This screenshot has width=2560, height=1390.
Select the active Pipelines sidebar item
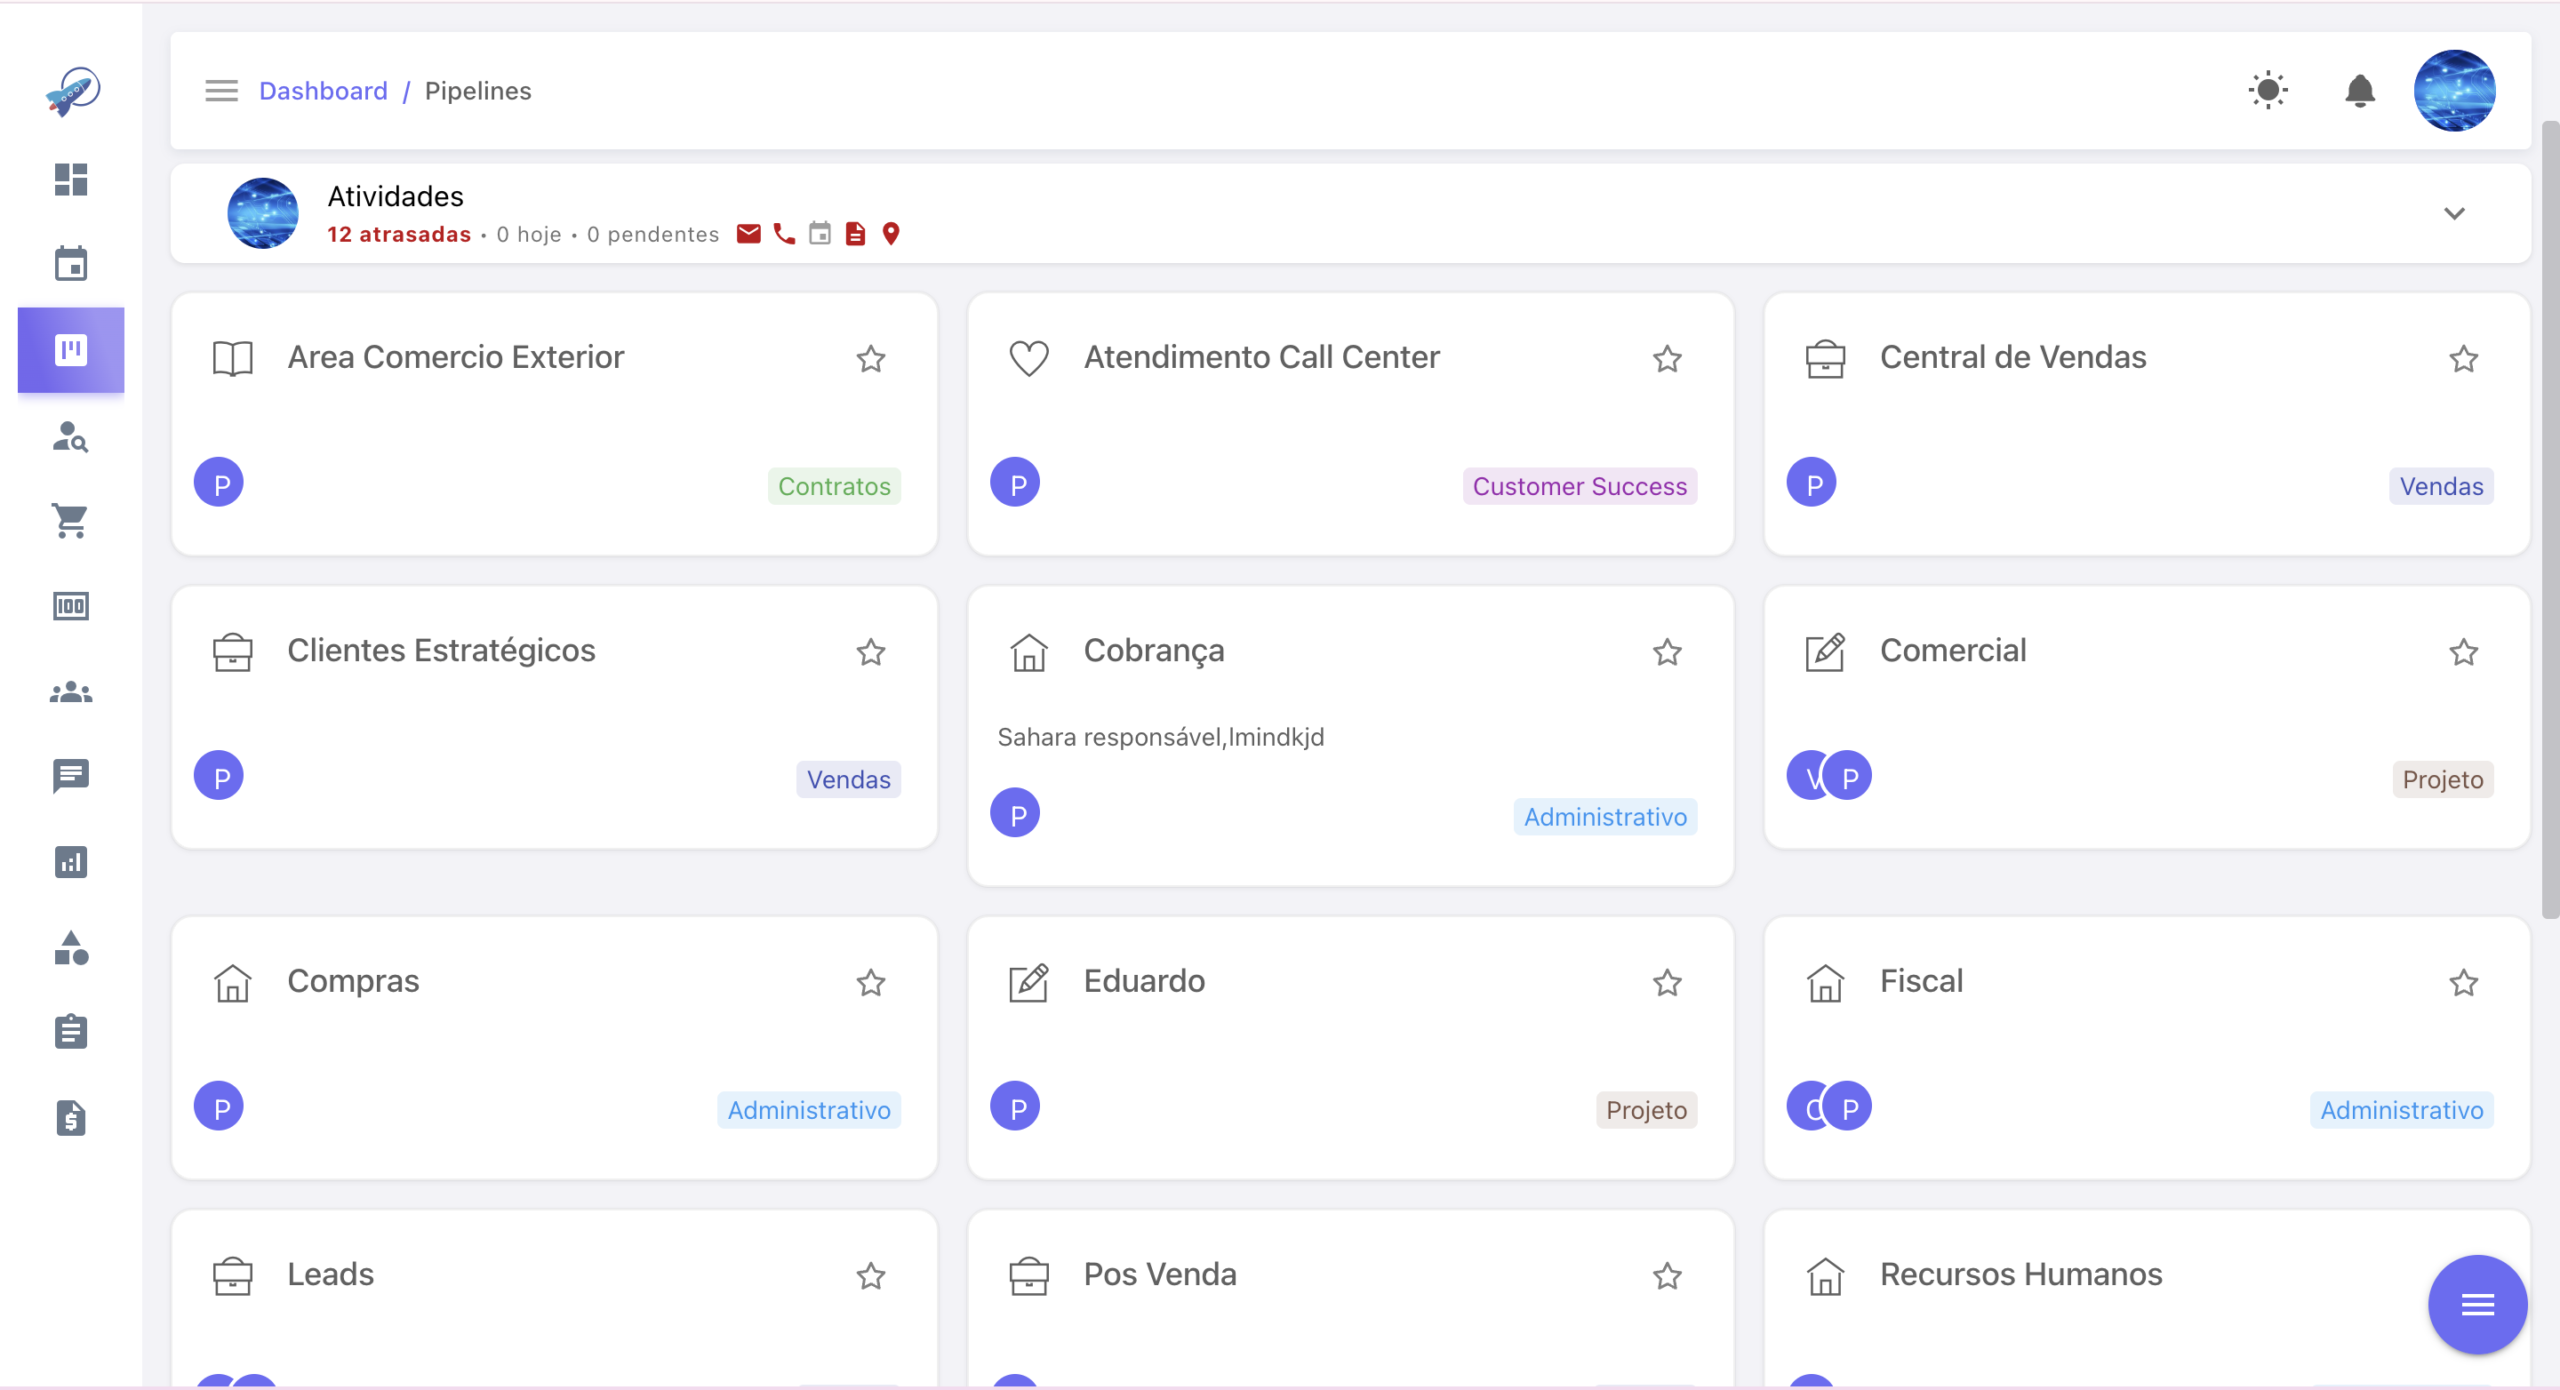click(x=71, y=350)
